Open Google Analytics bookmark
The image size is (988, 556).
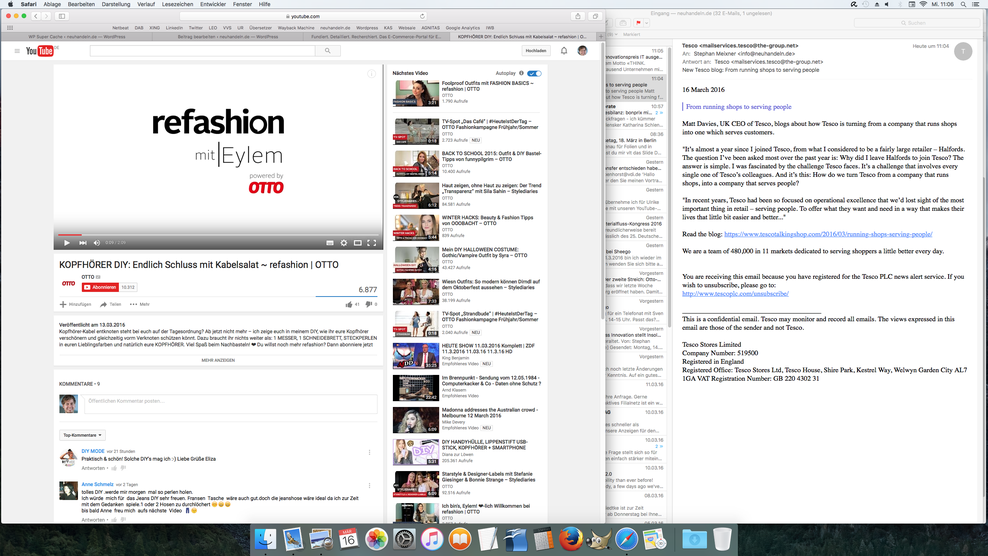tap(462, 28)
